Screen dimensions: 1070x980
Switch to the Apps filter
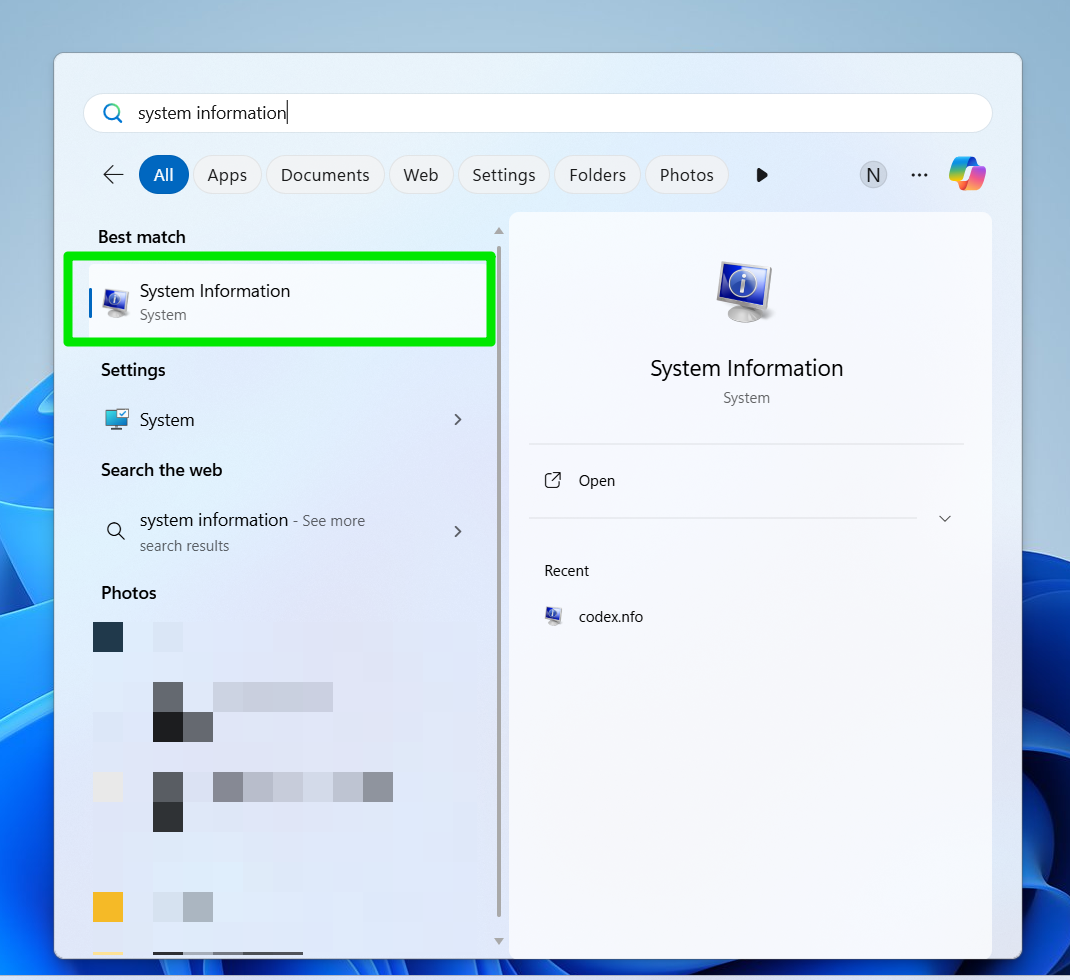(x=227, y=175)
